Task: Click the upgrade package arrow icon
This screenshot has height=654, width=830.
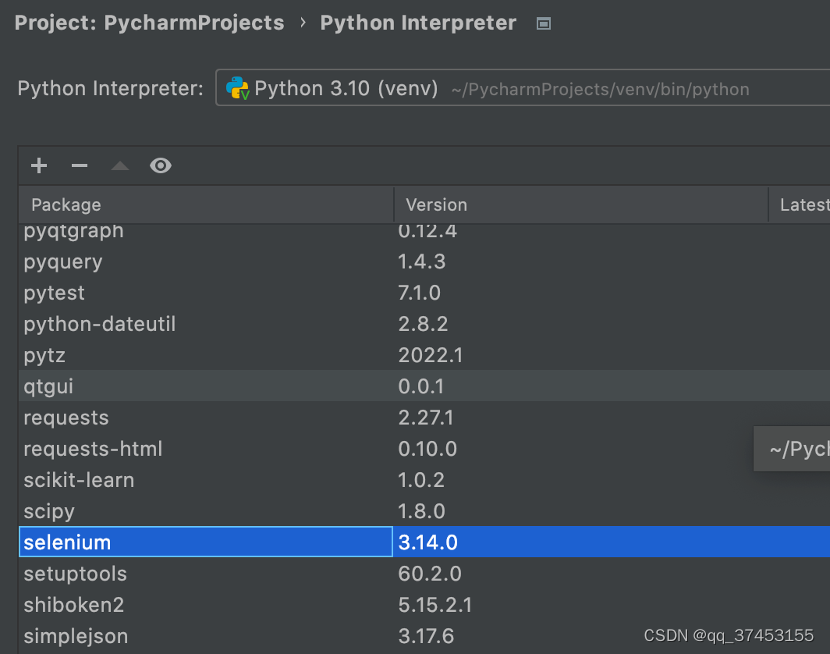Action: point(120,166)
